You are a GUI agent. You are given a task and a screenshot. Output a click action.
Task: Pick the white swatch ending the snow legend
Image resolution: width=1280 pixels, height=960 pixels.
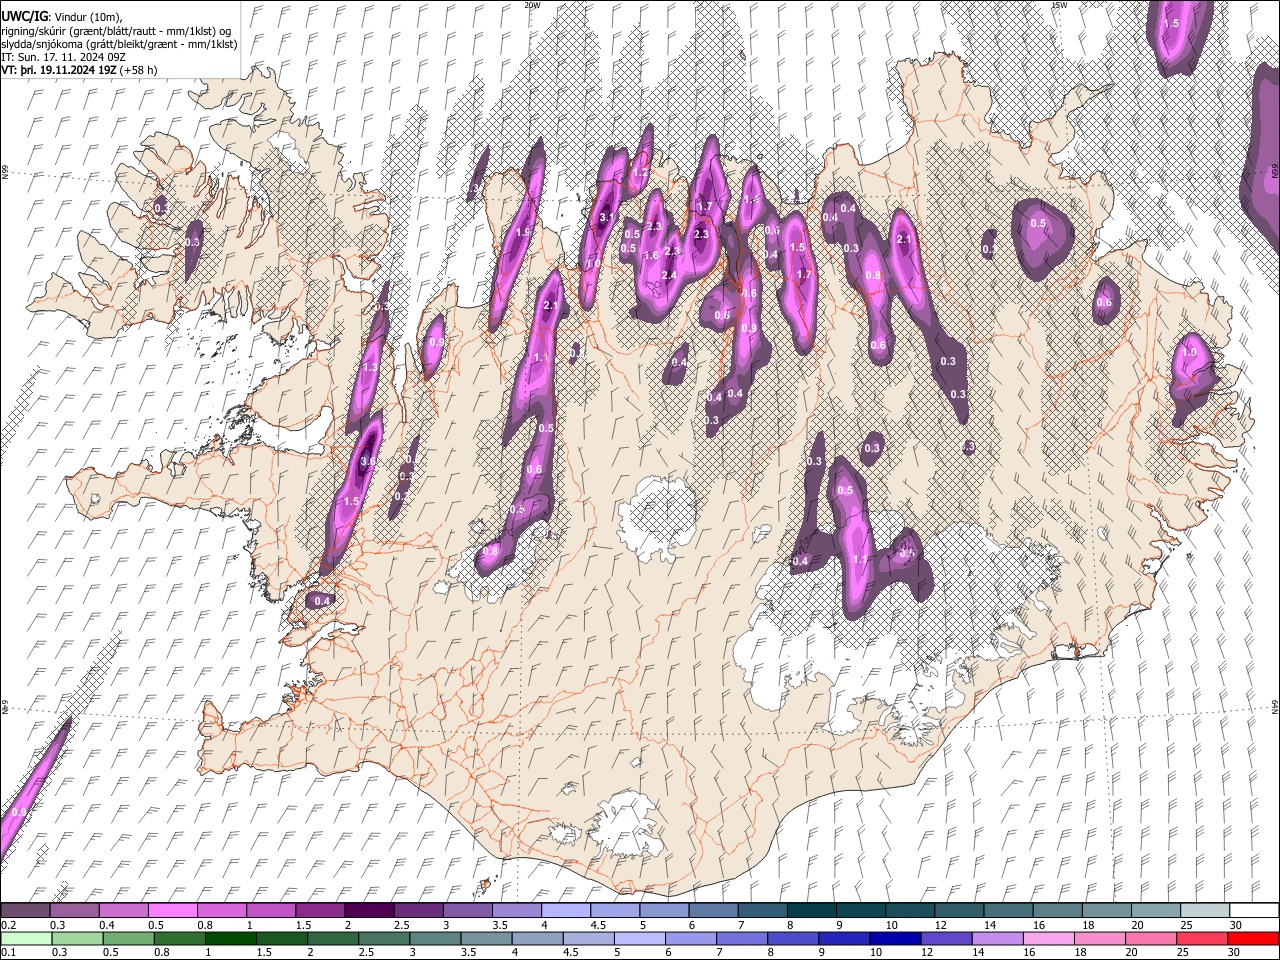click(x=1253, y=910)
